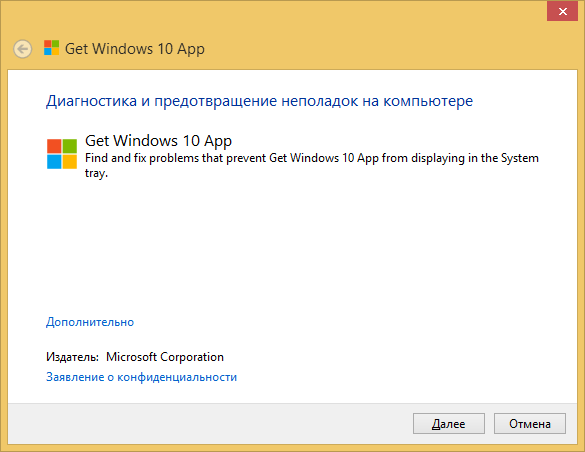
Task: Click the small Windows logo in title bar
Action: [51, 48]
